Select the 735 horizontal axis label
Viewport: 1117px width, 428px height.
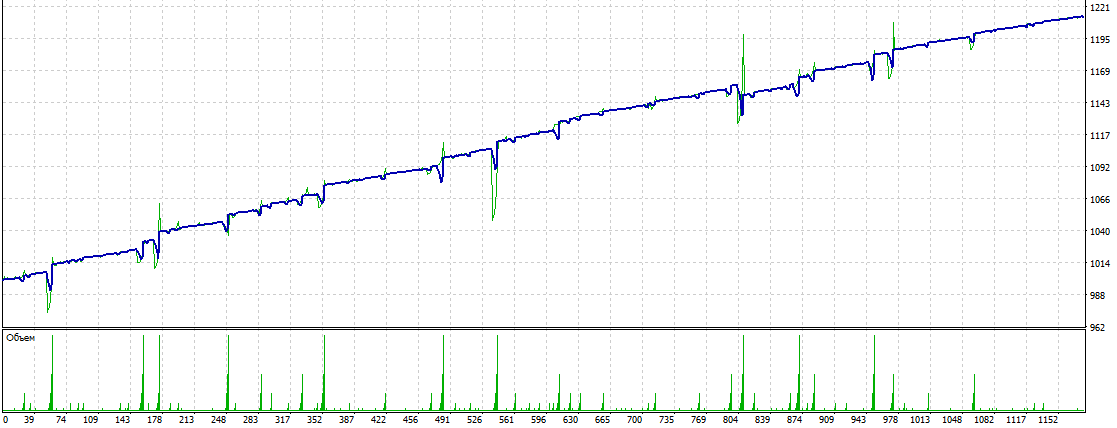coord(667,420)
